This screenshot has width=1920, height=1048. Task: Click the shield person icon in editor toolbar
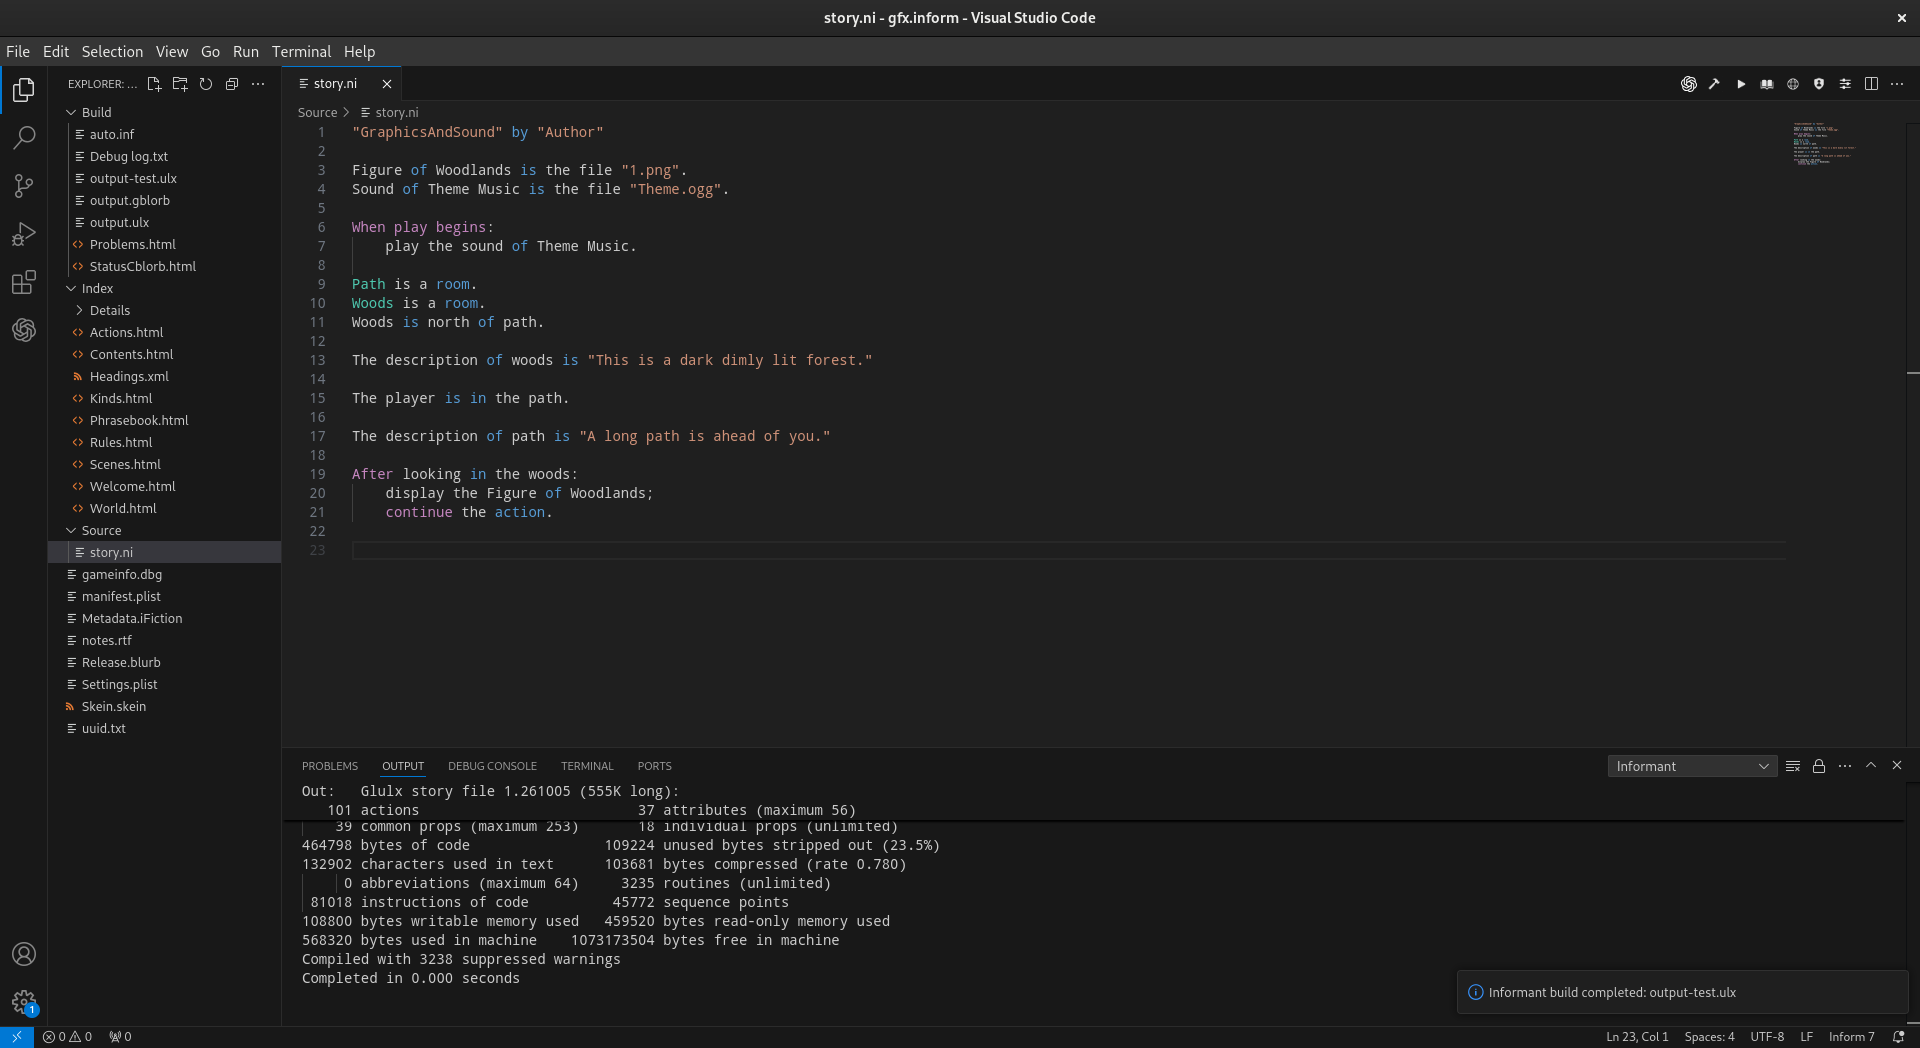click(1819, 84)
